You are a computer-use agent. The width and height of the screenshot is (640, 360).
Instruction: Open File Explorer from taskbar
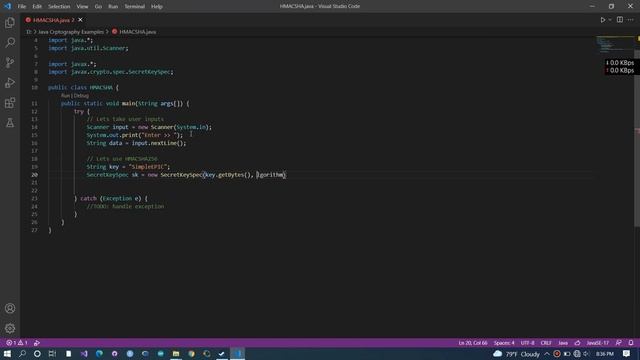pyautogui.click(x=176, y=353)
